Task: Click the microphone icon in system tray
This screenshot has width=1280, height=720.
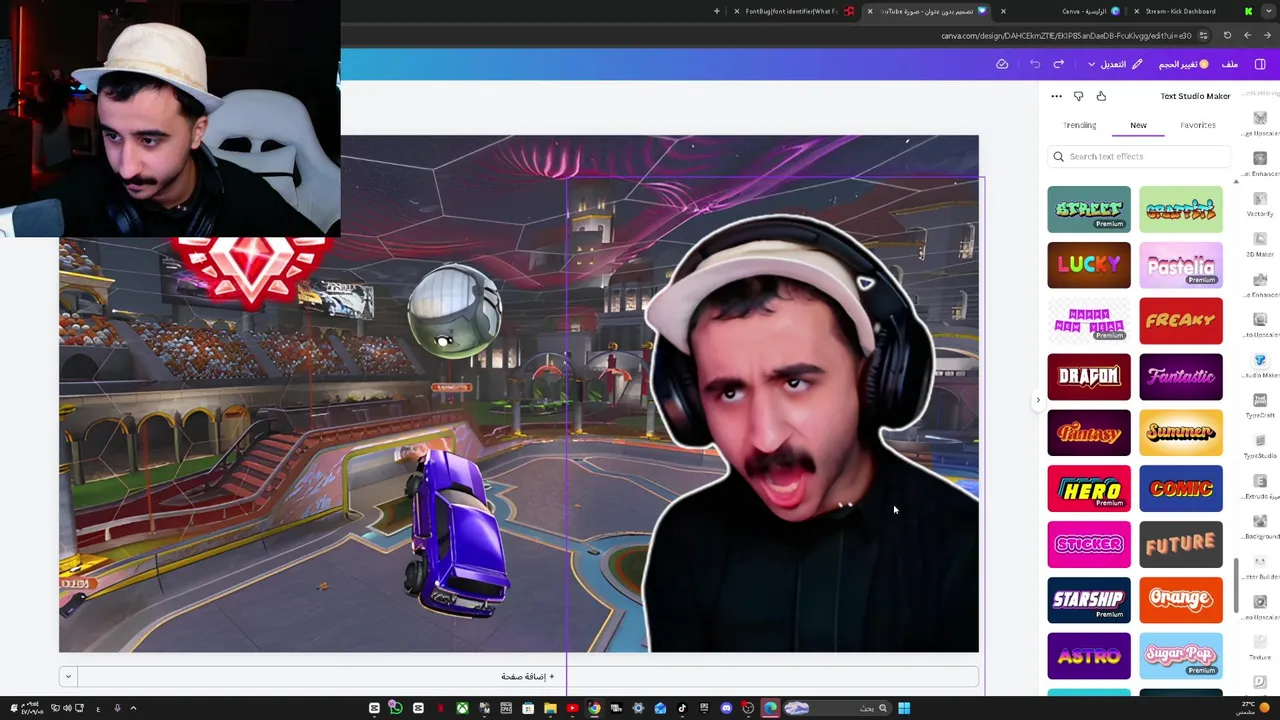Action: pos(117,708)
